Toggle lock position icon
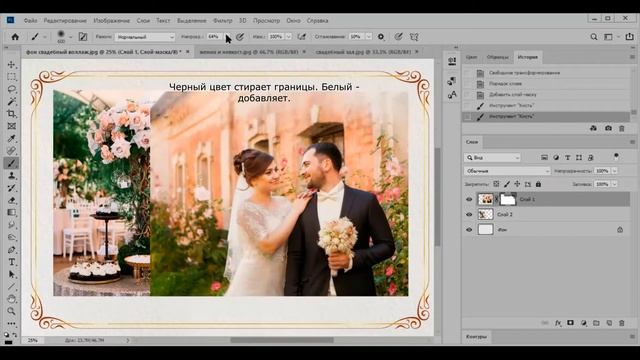 [x=517, y=184]
